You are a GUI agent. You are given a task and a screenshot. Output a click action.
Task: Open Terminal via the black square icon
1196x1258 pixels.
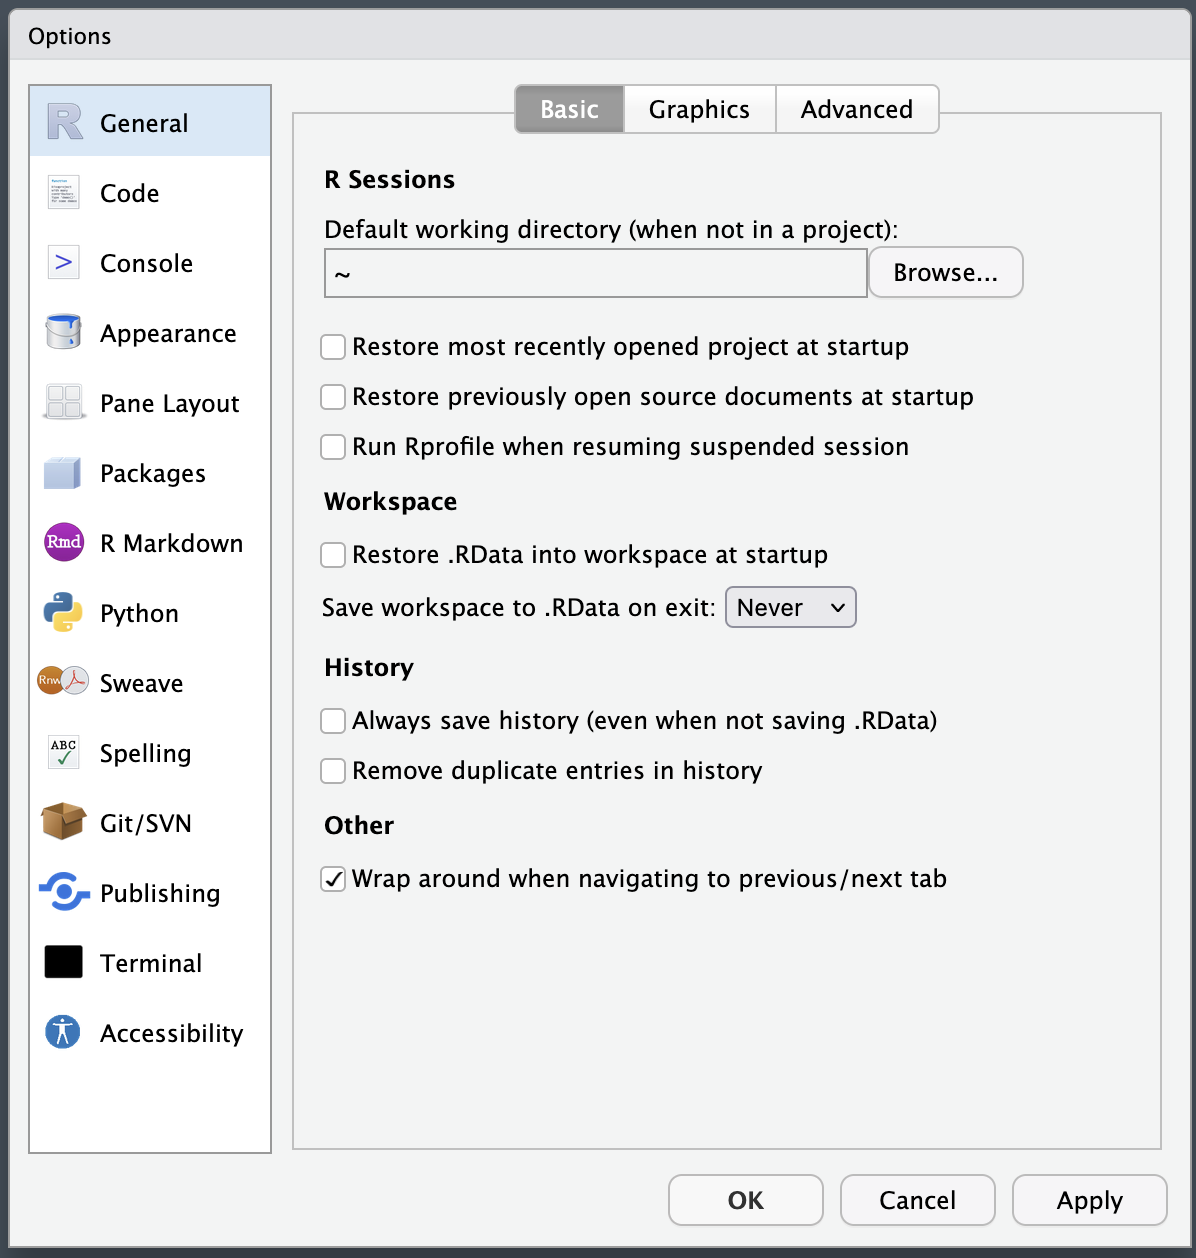(64, 962)
